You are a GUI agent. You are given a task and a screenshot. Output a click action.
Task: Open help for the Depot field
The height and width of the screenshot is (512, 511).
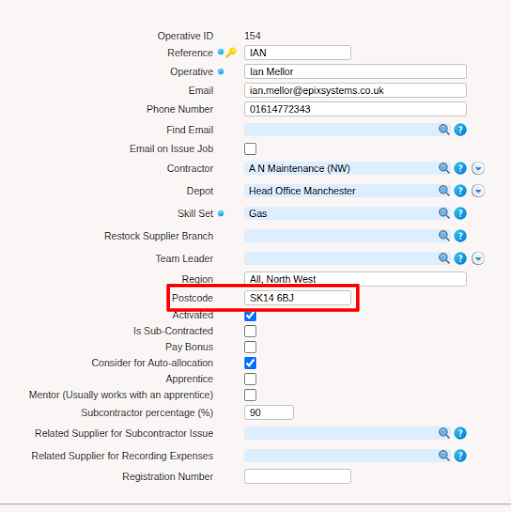(x=460, y=191)
